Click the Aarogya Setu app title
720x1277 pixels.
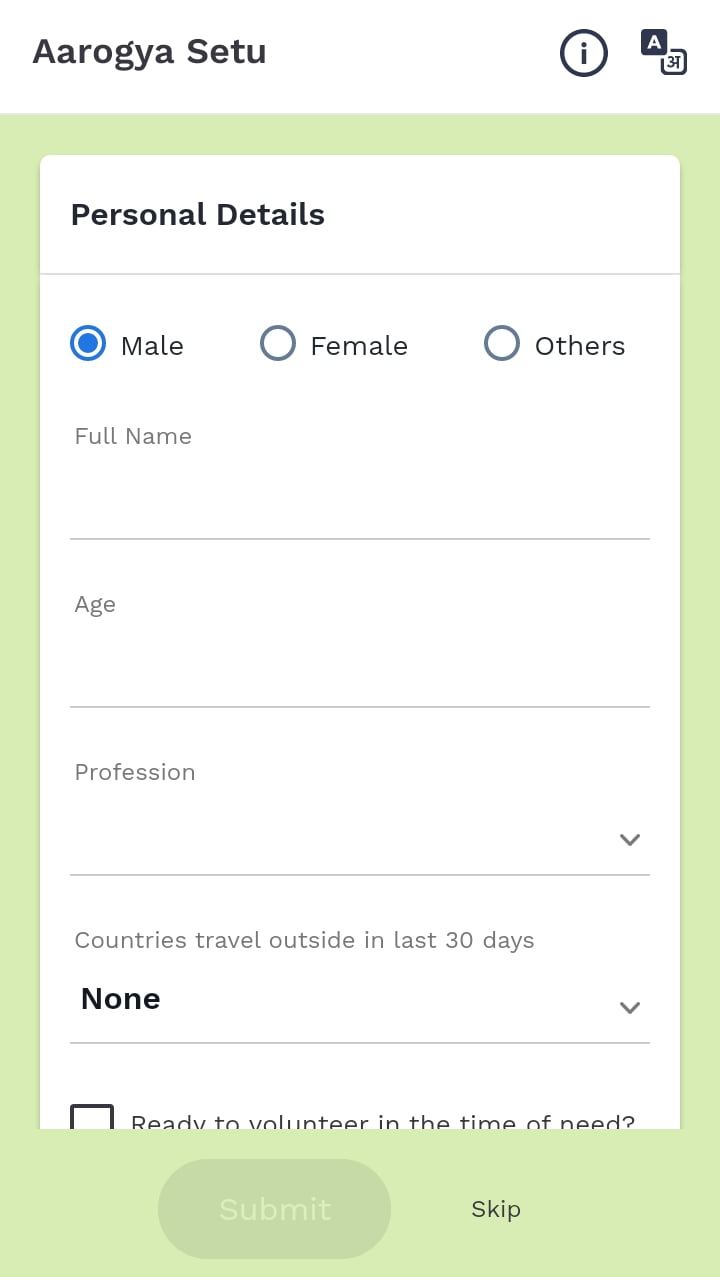click(150, 52)
